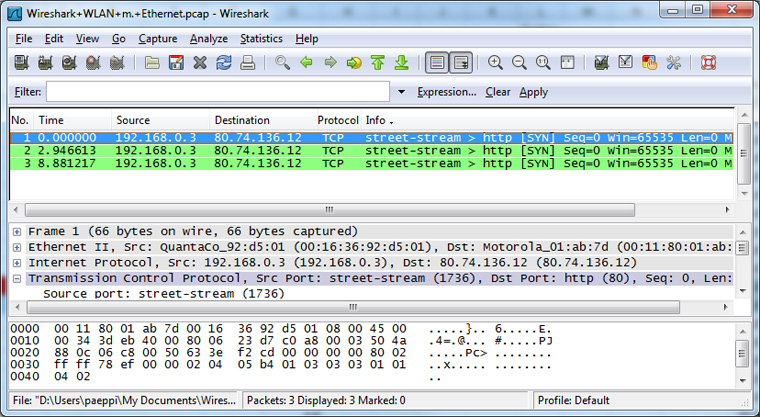Sort packets by the Source column
This screenshot has width=760, height=417.
160,120
